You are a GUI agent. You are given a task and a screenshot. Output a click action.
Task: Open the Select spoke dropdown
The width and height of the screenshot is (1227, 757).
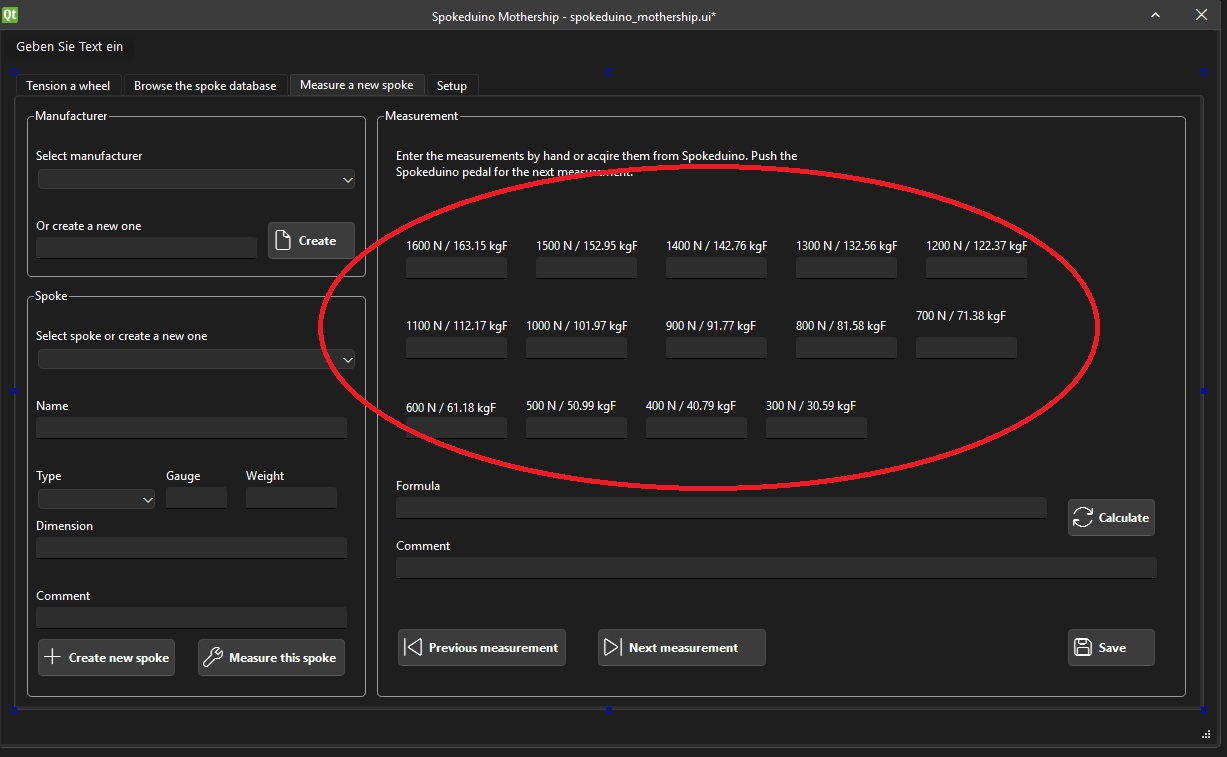(x=196, y=359)
